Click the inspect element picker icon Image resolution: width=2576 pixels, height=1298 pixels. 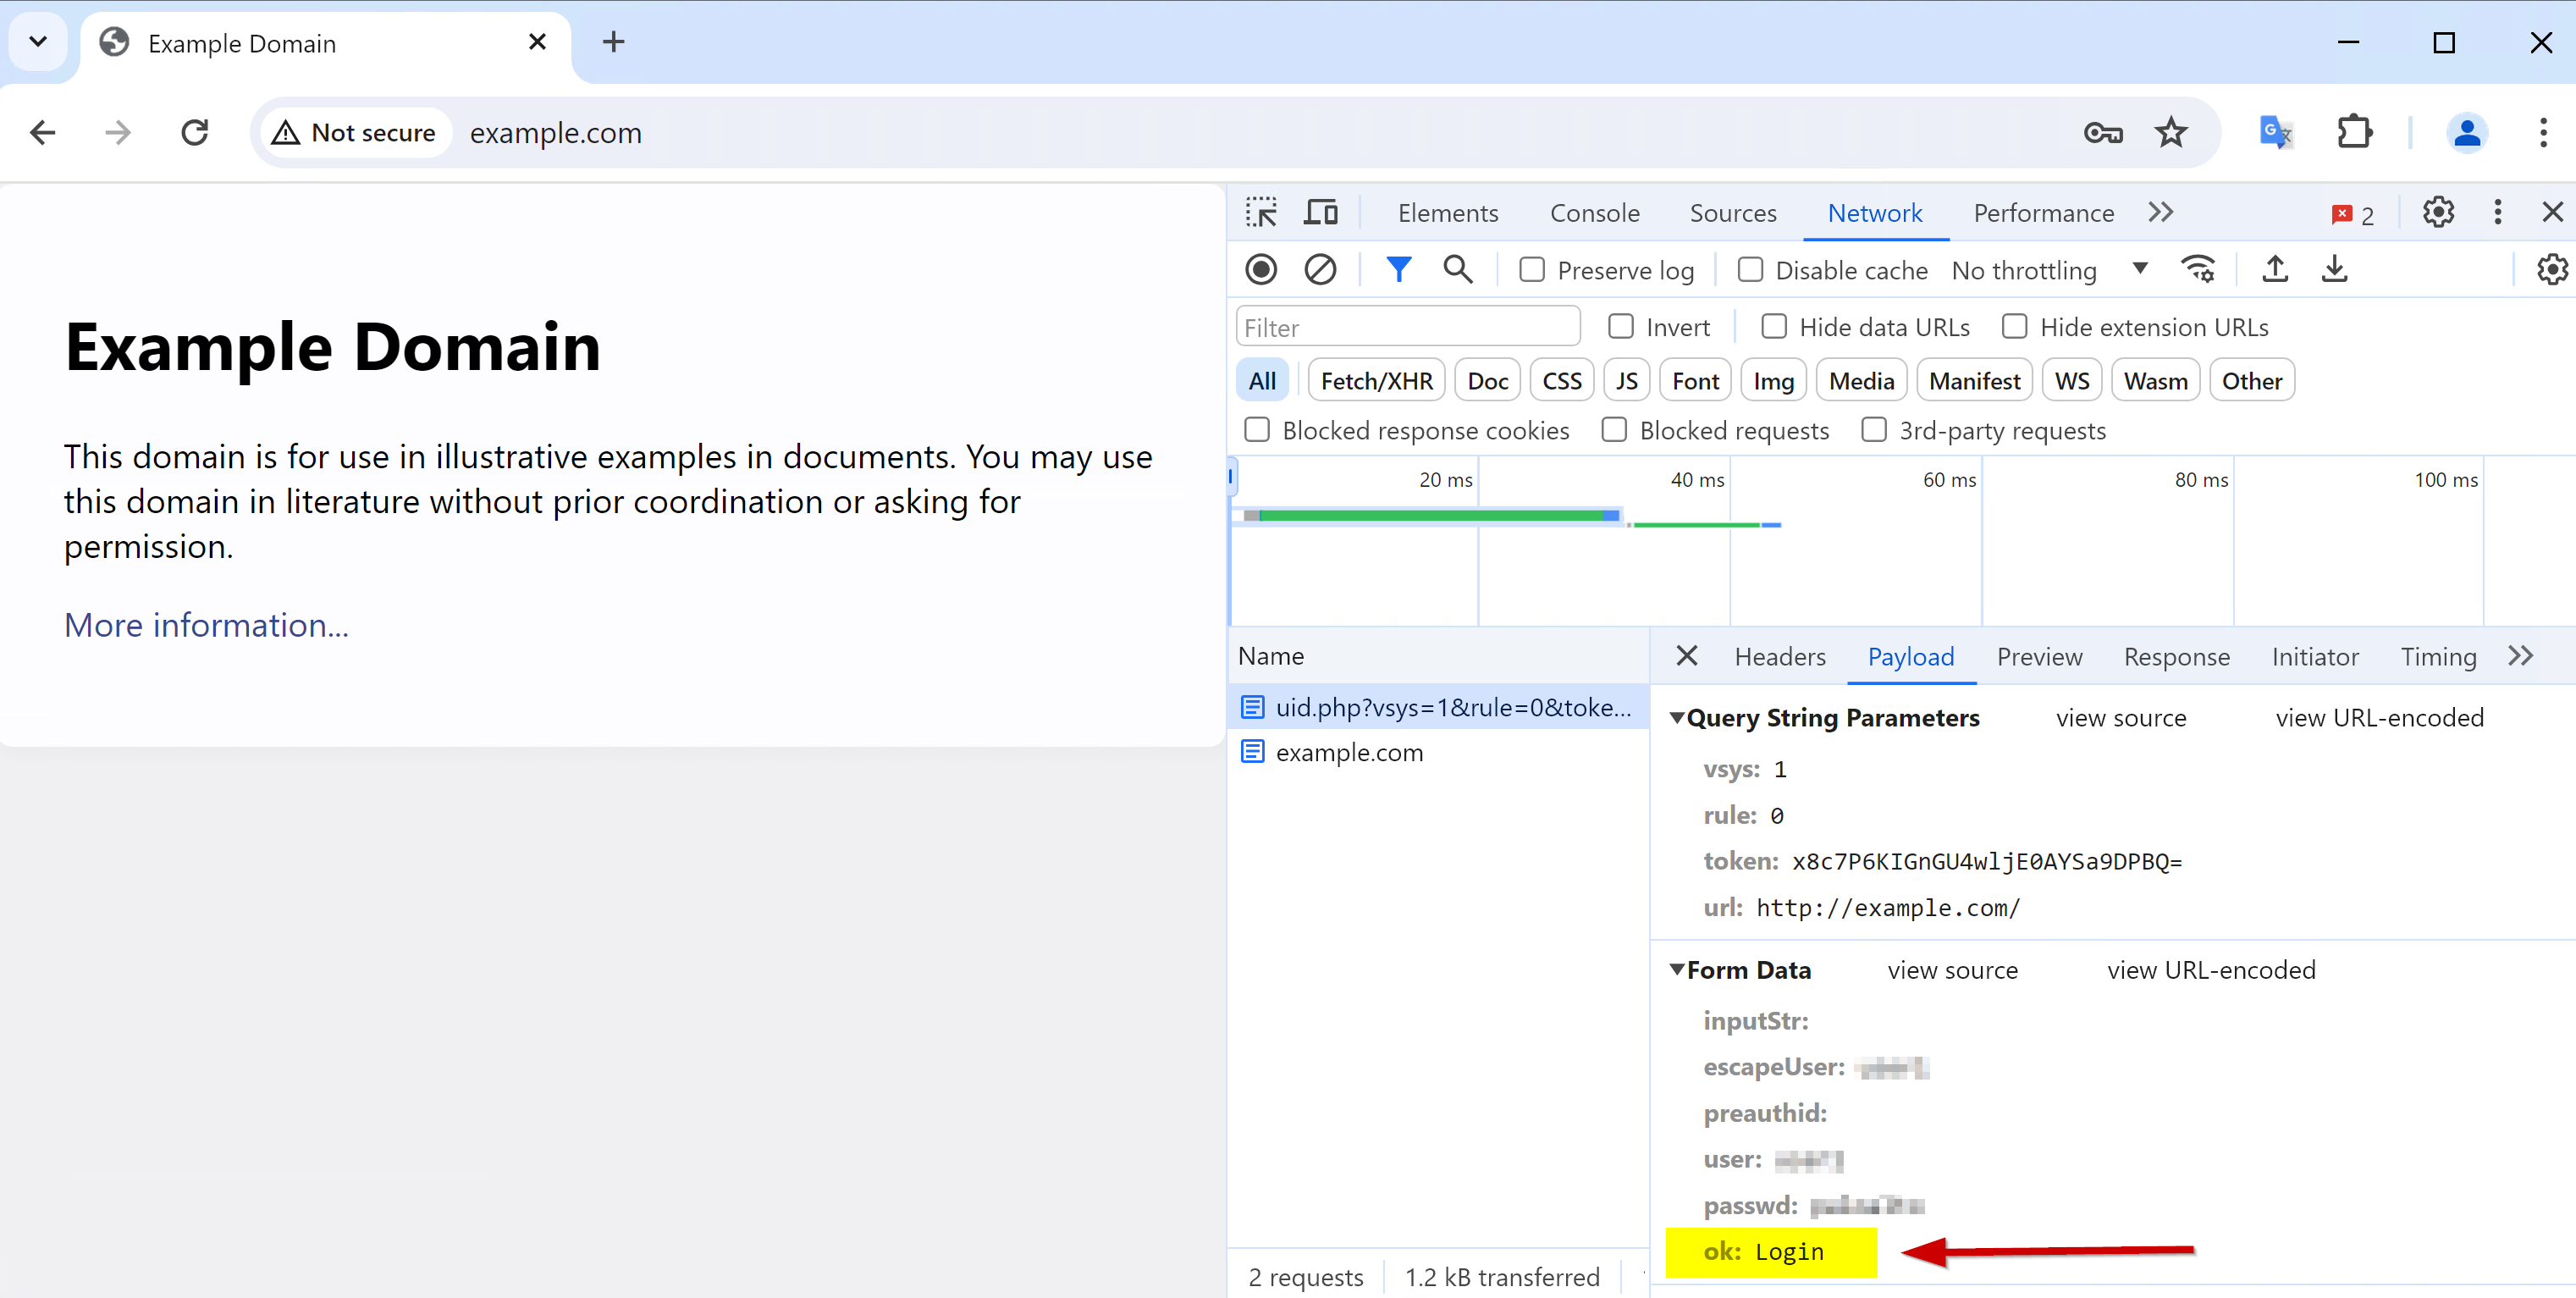point(1261,213)
